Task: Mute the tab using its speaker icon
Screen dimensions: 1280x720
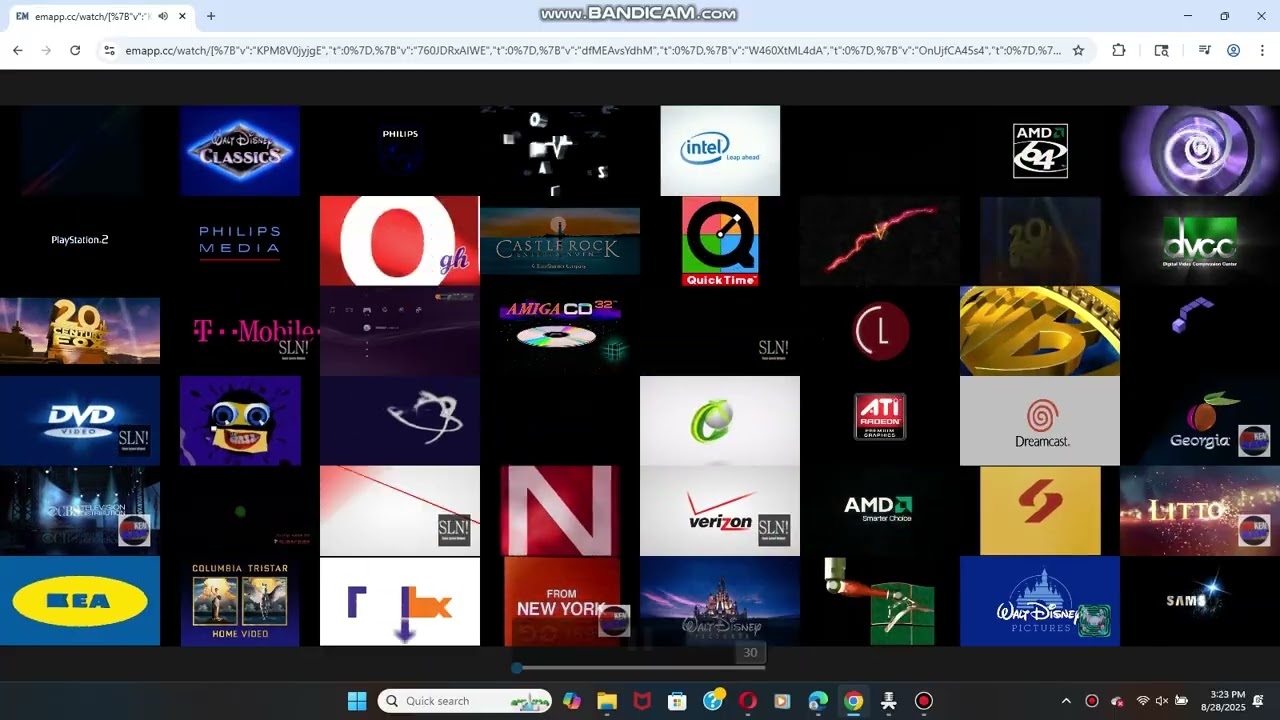Action: pyautogui.click(x=163, y=16)
